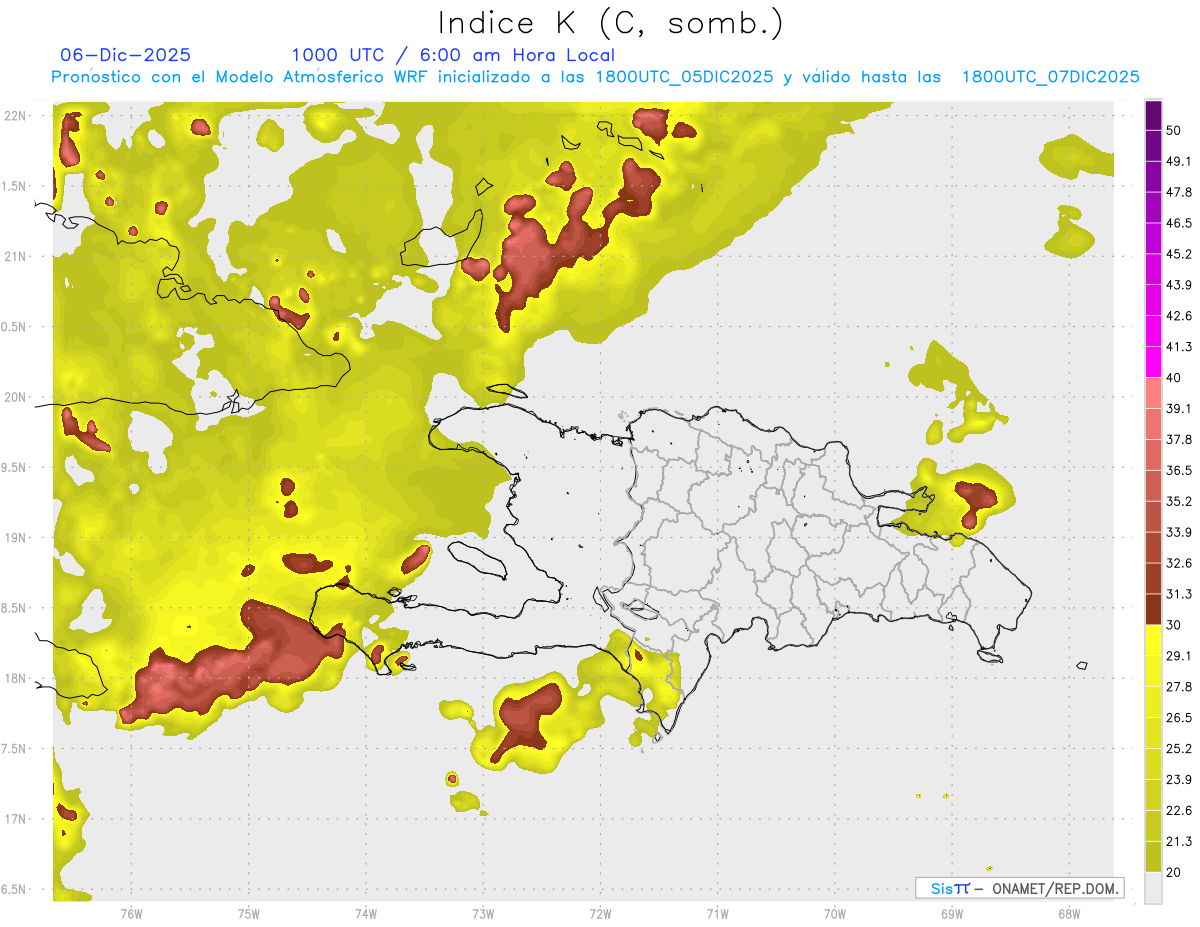Pick the olive swatch between 20 and 21.3
The width and height of the screenshot is (1200, 927).
pyautogui.click(x=1153, y=856)
